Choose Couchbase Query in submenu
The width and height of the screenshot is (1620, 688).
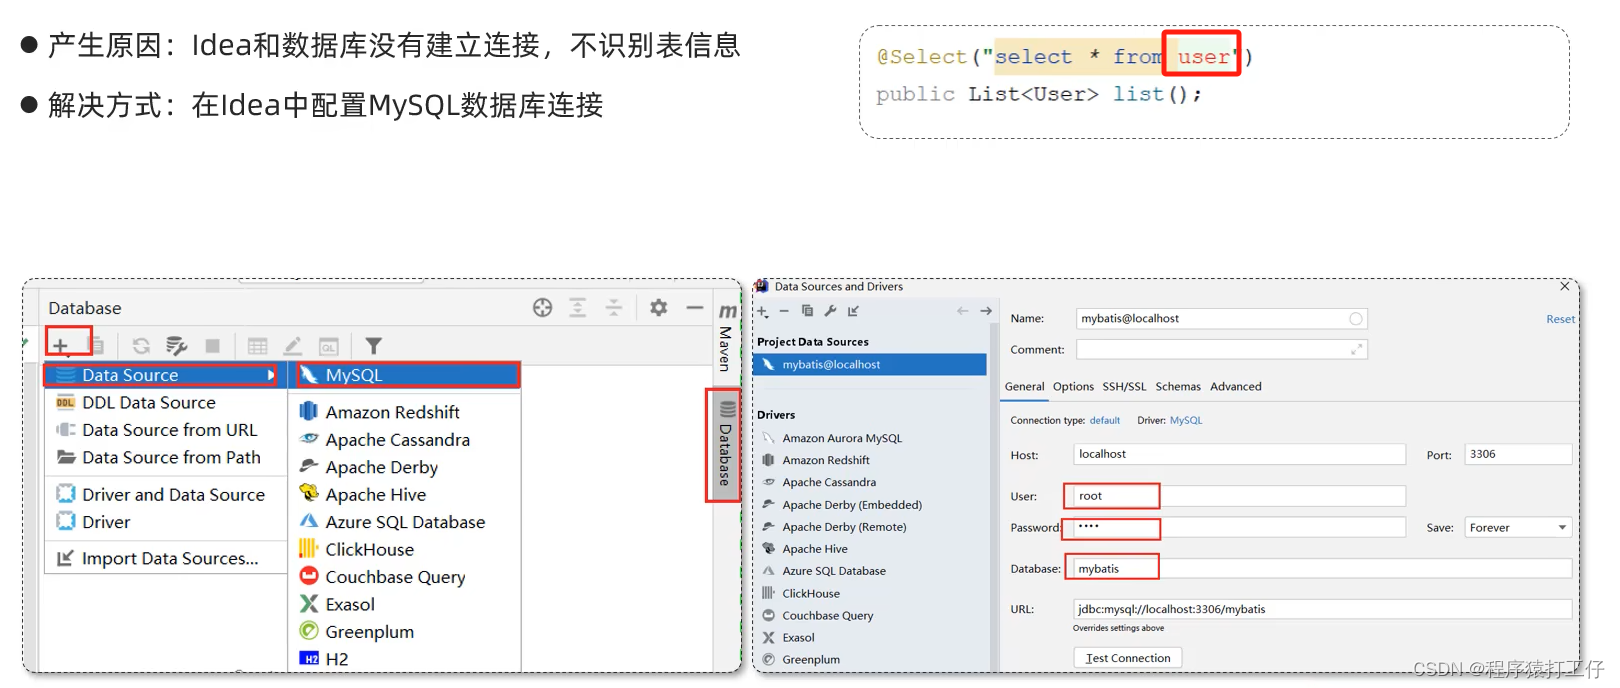406,577
